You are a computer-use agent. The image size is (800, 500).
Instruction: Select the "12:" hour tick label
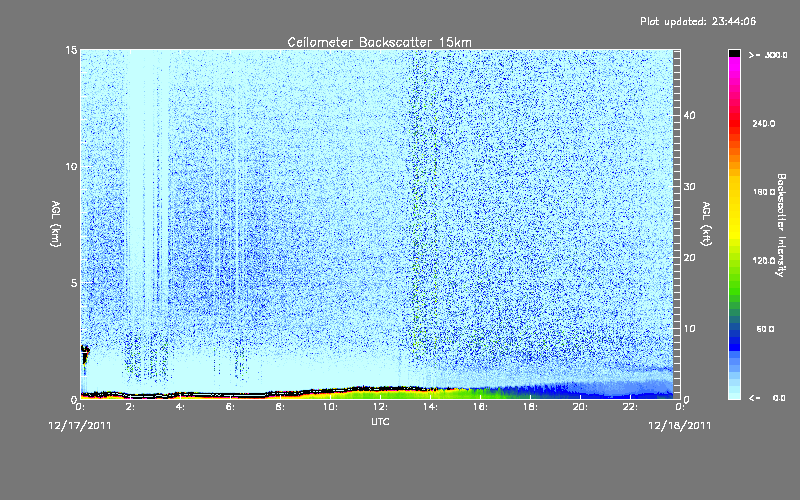(x=380, y=407)
